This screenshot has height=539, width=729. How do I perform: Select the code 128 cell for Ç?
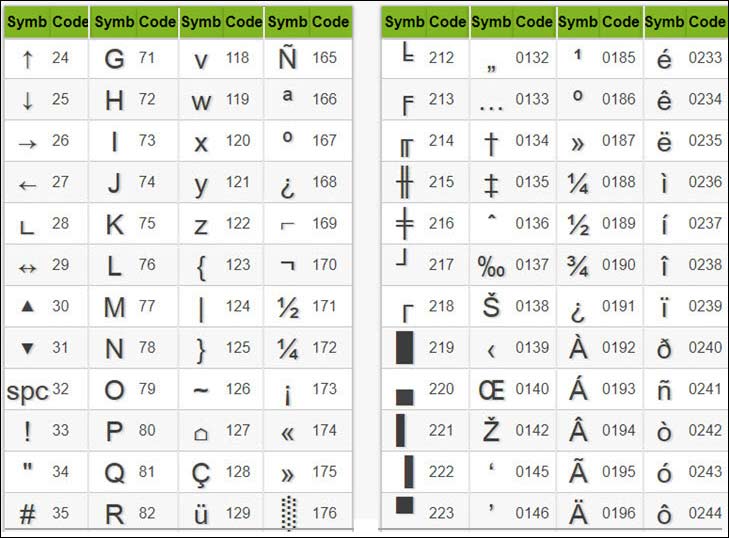pos(238,472)
